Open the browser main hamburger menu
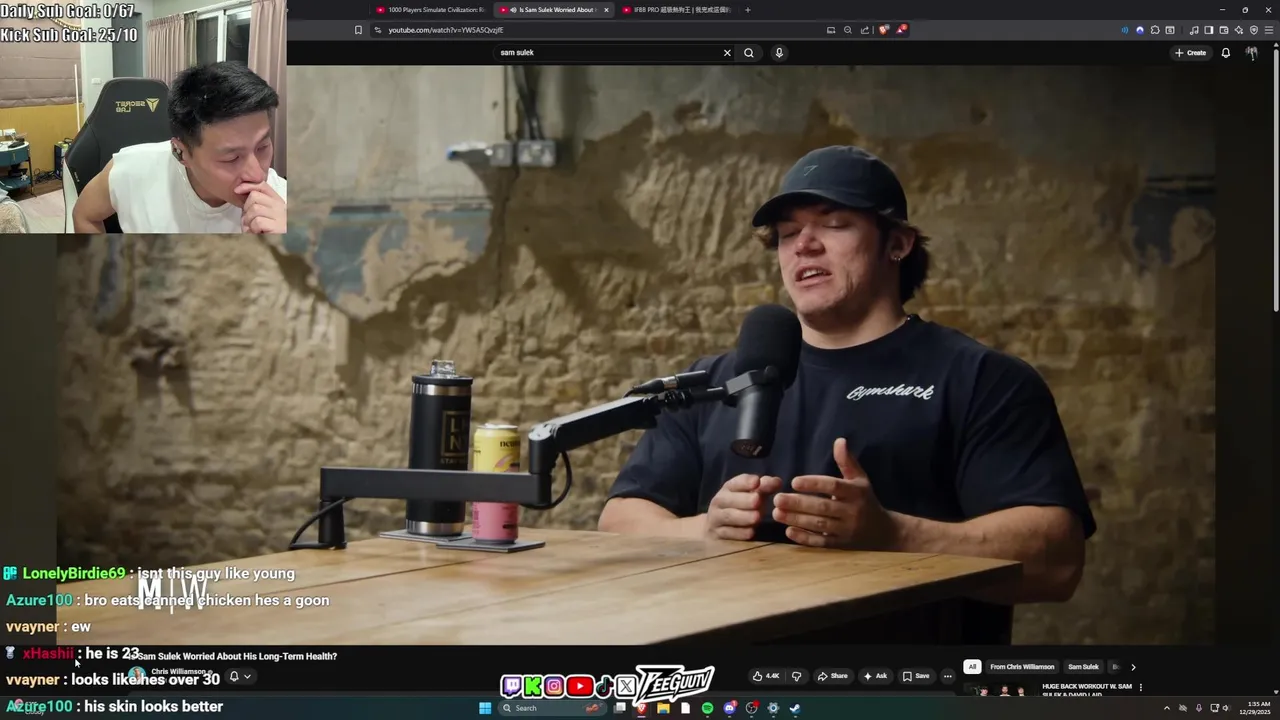Viewport: 1280px width, 720px height. pyautogui.click(x=1269, y=30)
